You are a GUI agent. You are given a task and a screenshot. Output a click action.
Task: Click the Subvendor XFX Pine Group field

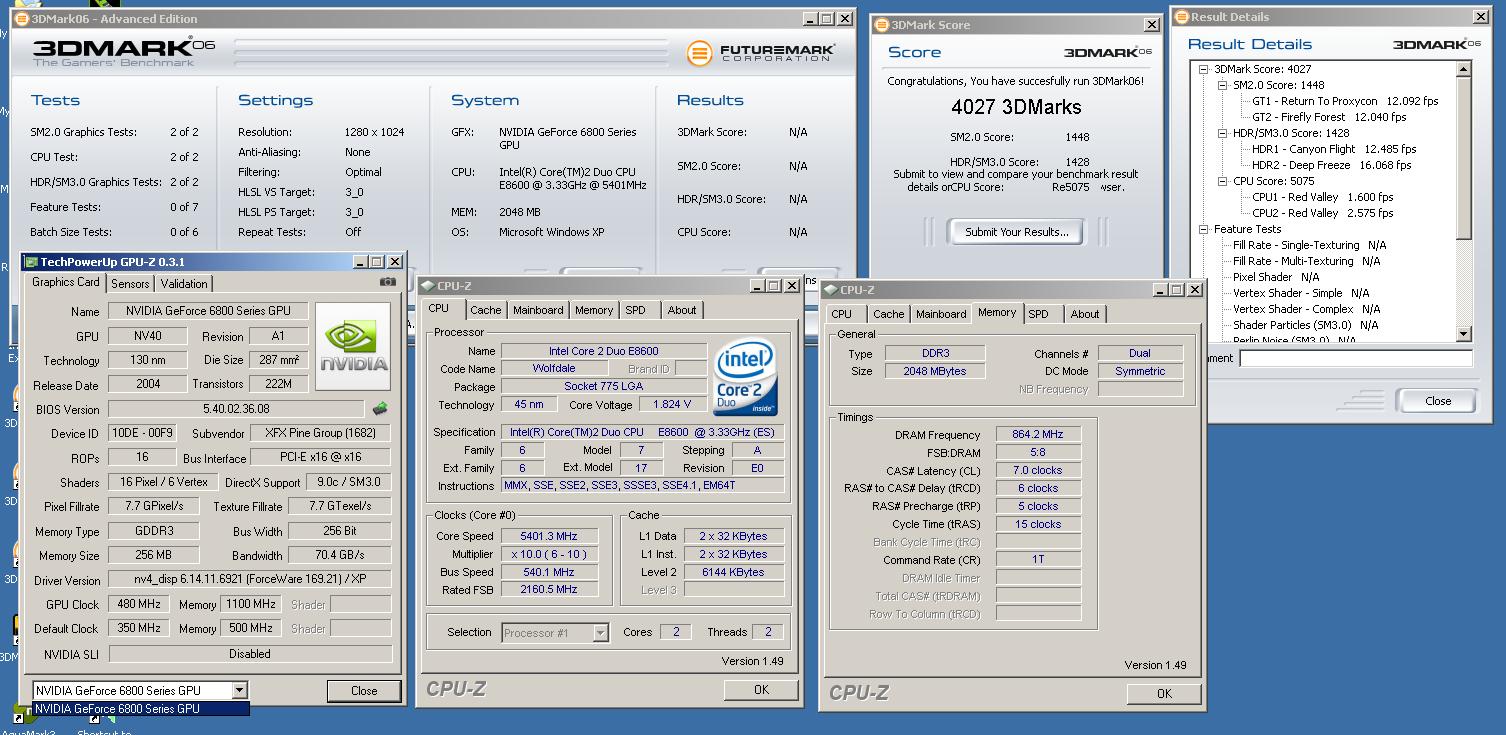pyautogui.click(x=319, y=433)
